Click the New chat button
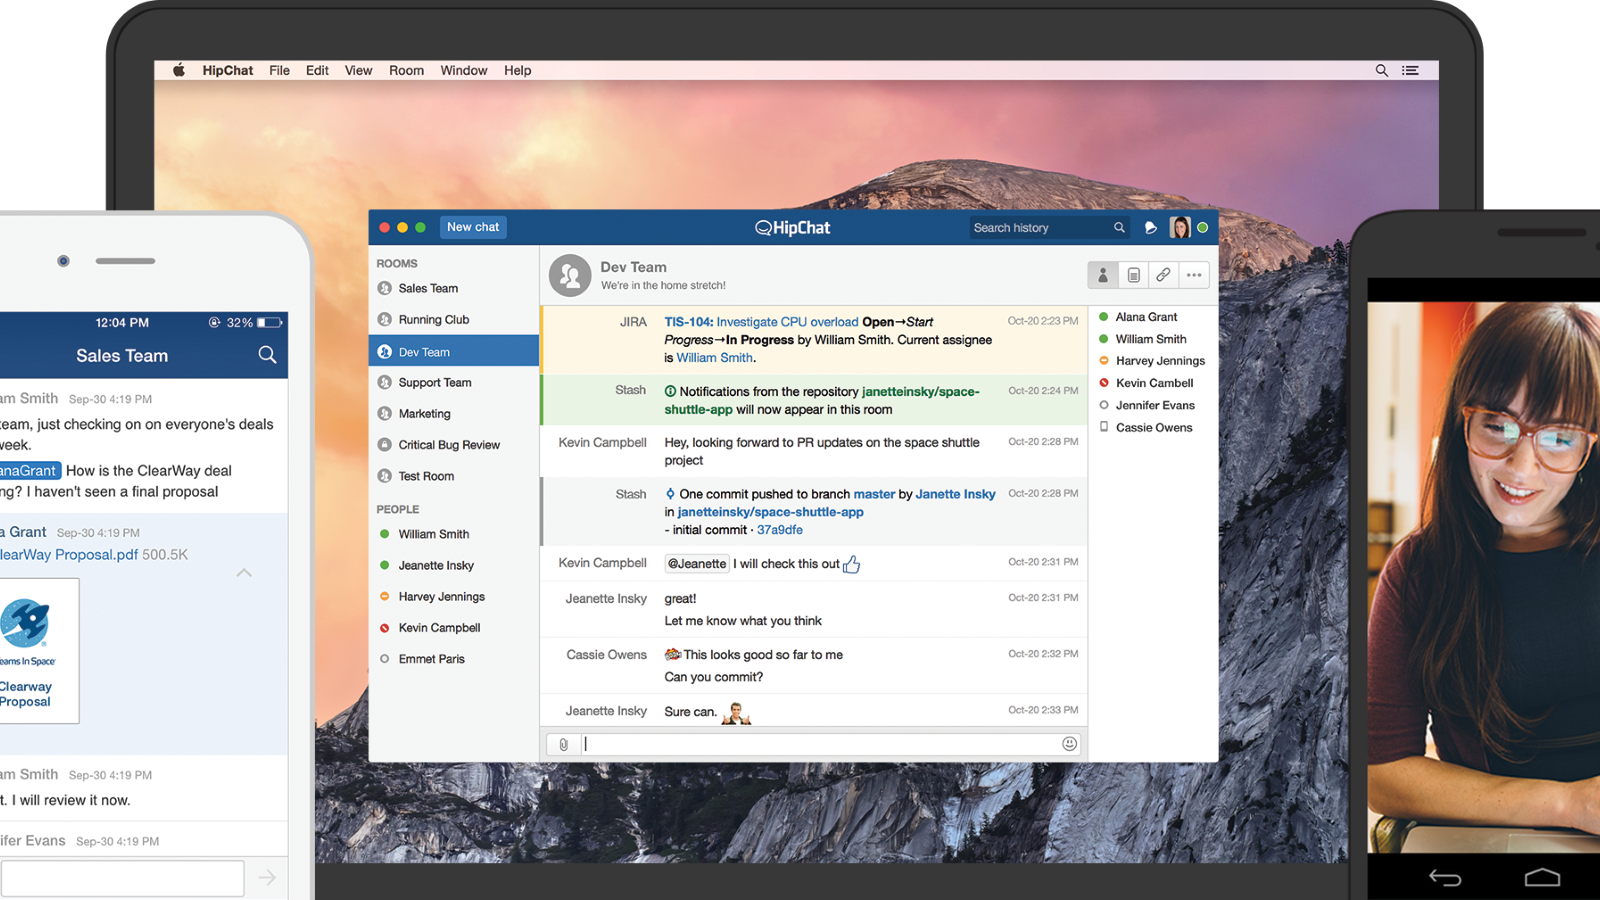 (x=473, y=227)
